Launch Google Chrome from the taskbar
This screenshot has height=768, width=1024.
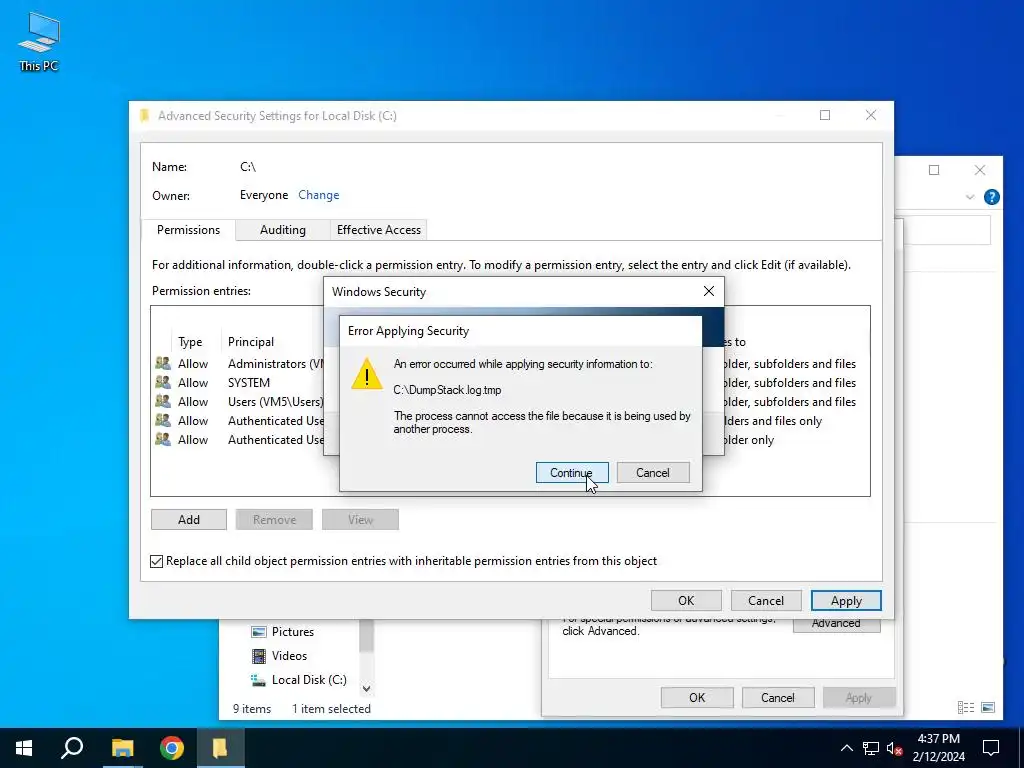[172, 748]
